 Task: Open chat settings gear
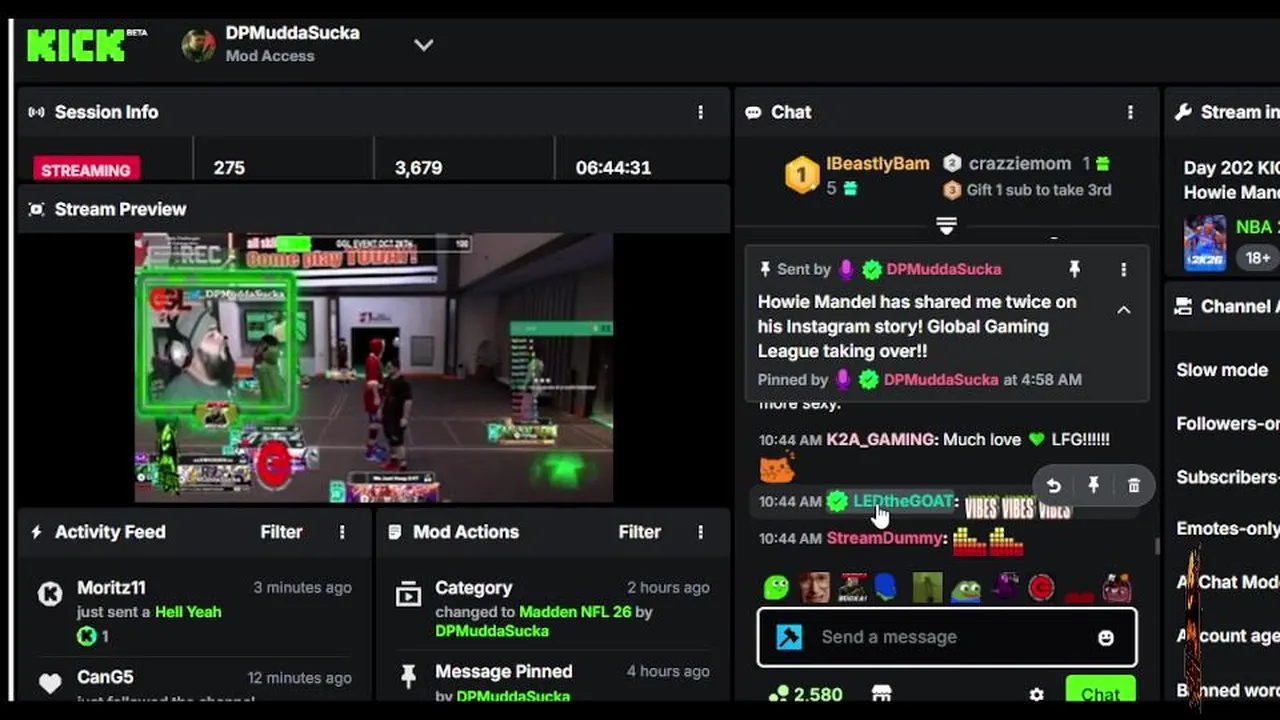tap(1036, 694)
